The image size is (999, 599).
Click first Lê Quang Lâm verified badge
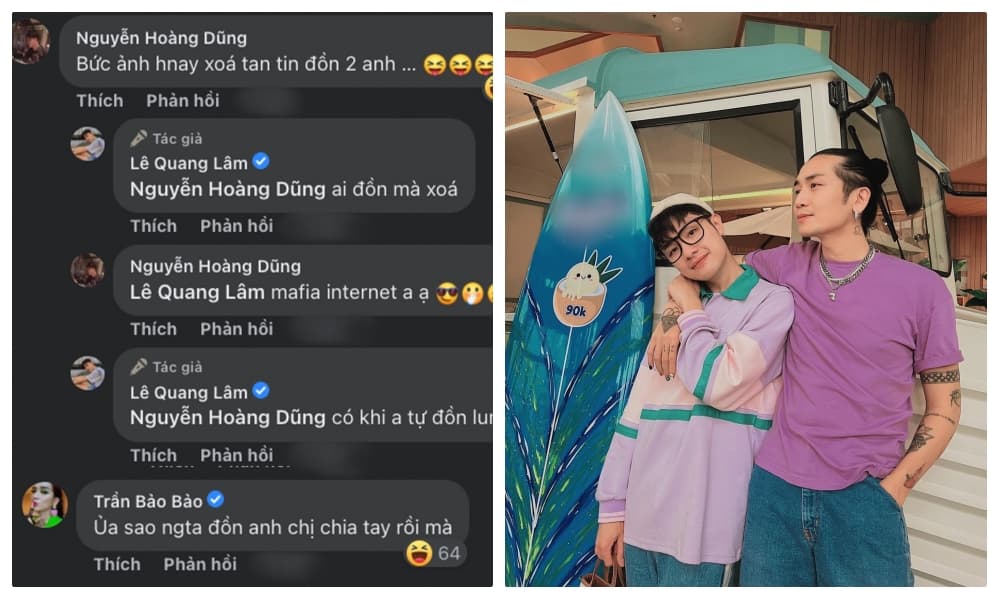[261, 161]
